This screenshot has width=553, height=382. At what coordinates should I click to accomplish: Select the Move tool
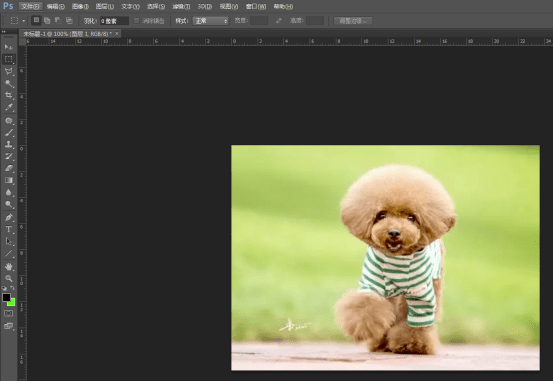click(8, 47)
